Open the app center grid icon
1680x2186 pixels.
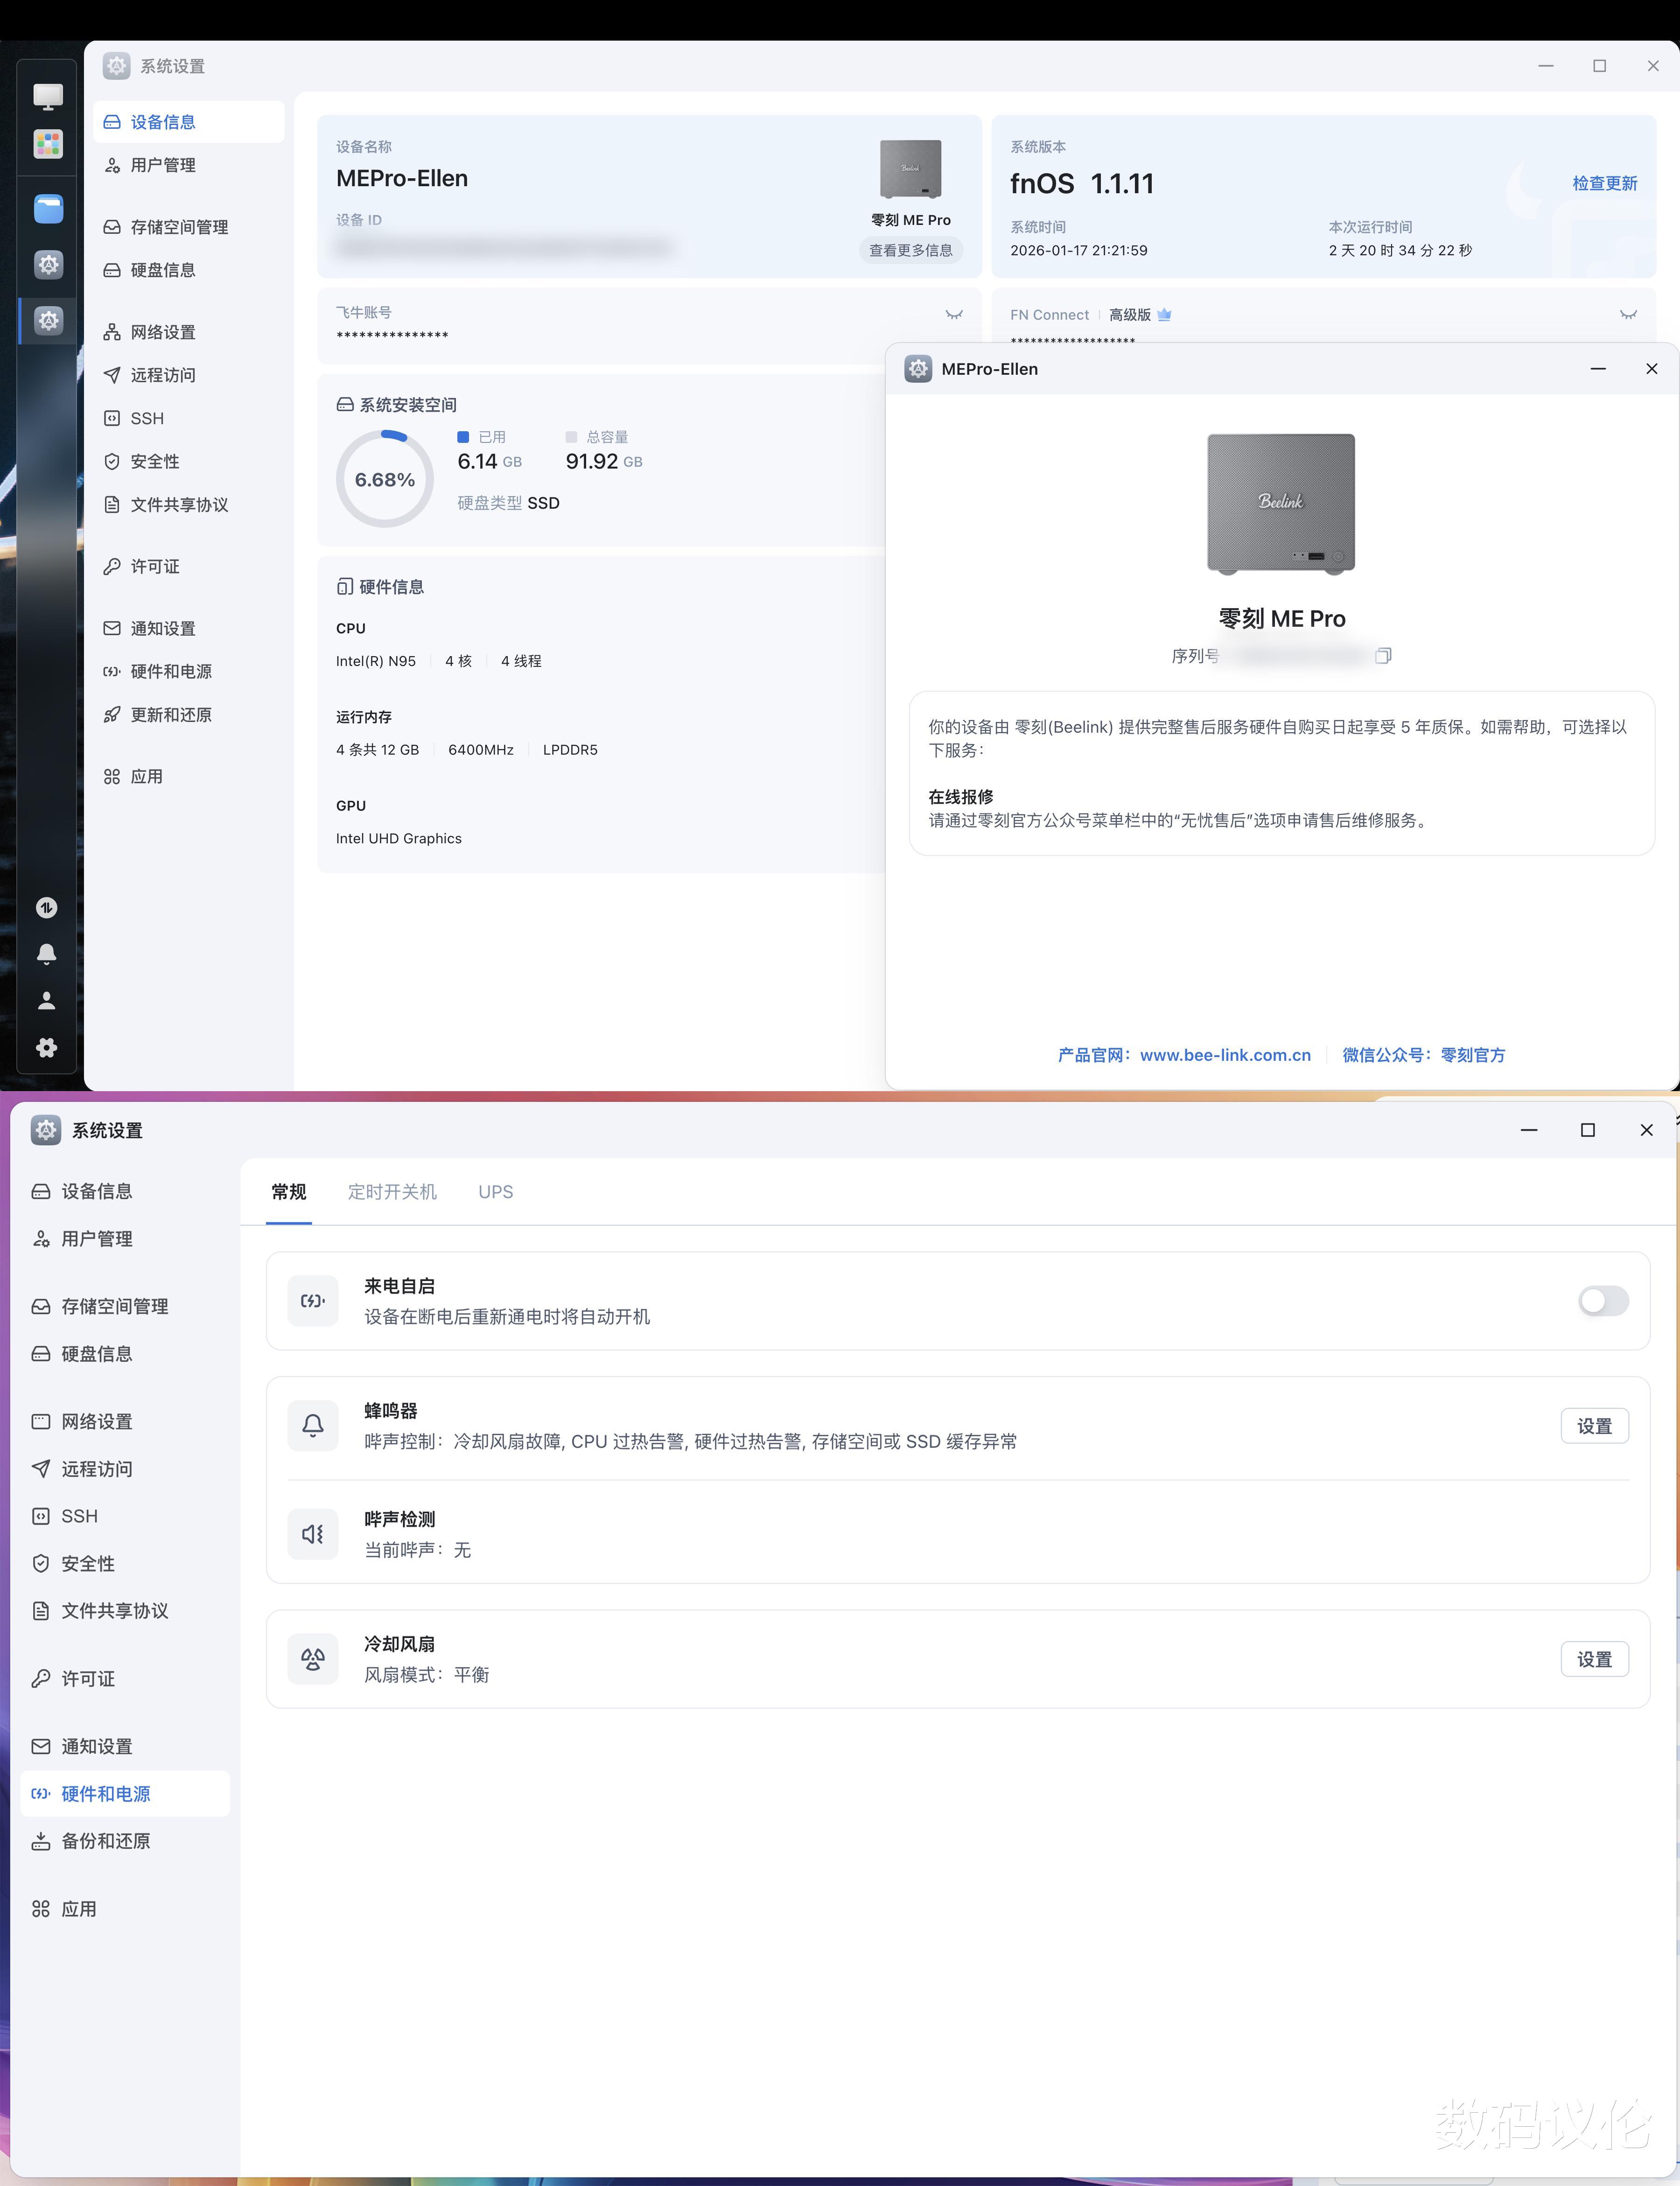pyautogui.click(x=48, y=144)
